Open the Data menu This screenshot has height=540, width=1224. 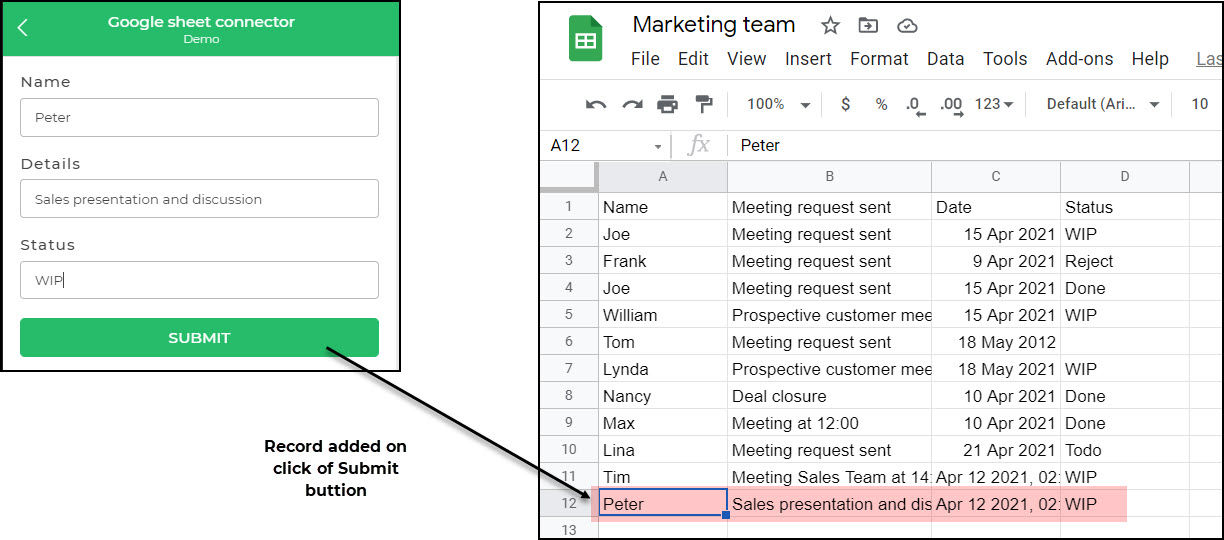click(945, 59)
